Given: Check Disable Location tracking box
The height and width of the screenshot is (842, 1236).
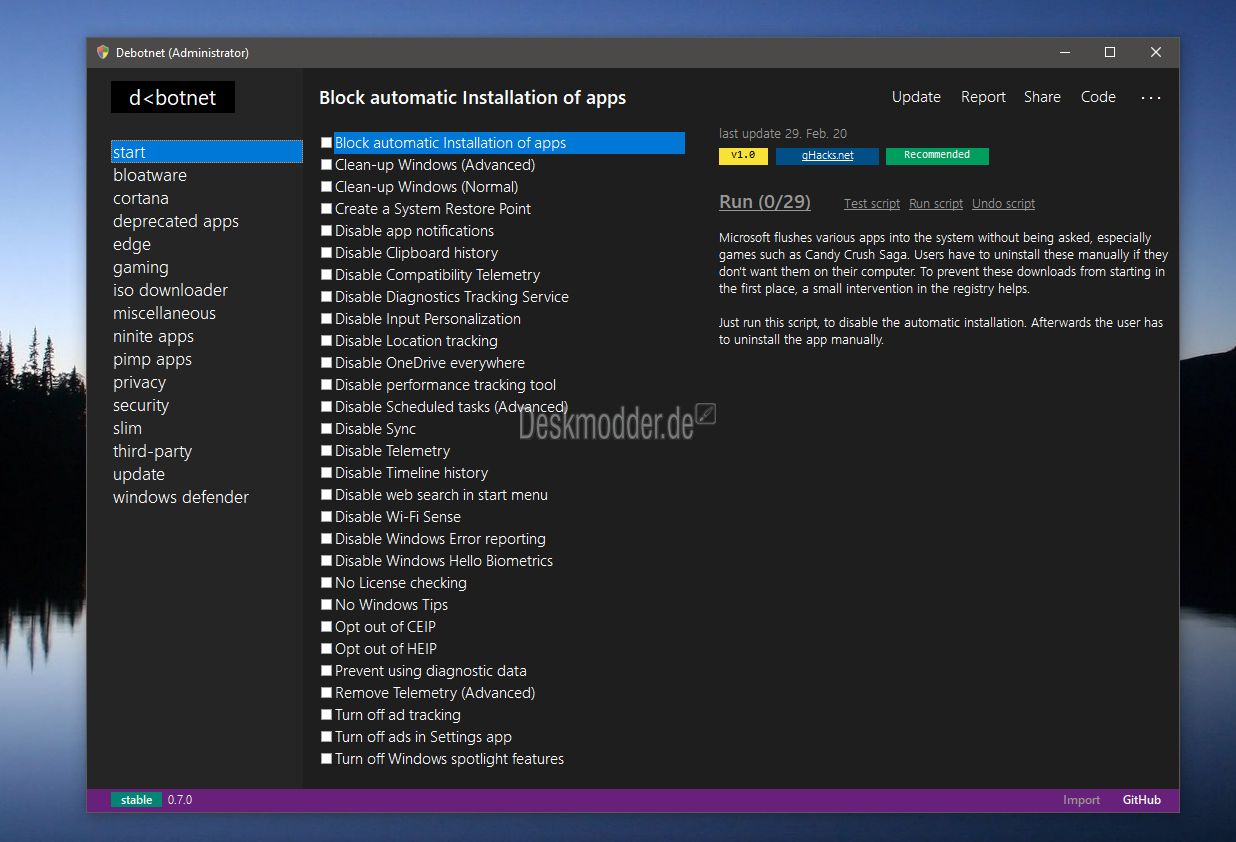Looking at the screenshot, I should click(x=326, y=341).
